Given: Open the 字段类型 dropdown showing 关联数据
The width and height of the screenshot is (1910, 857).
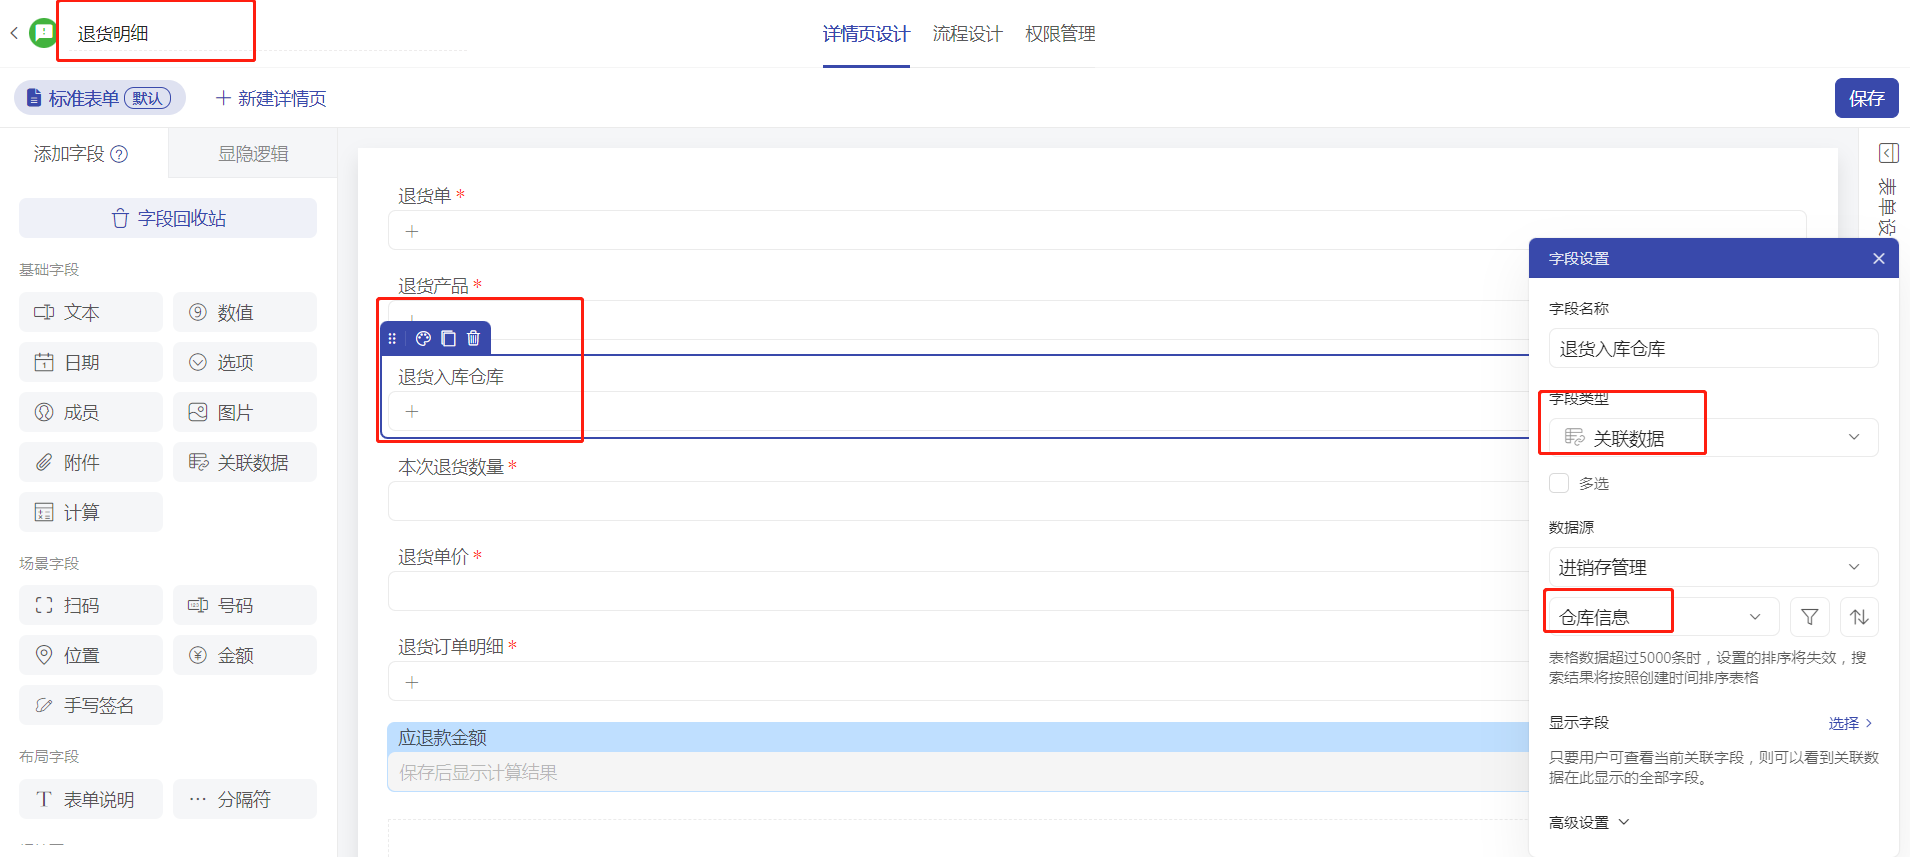Looking at the screenshot, I should 1713,437.
